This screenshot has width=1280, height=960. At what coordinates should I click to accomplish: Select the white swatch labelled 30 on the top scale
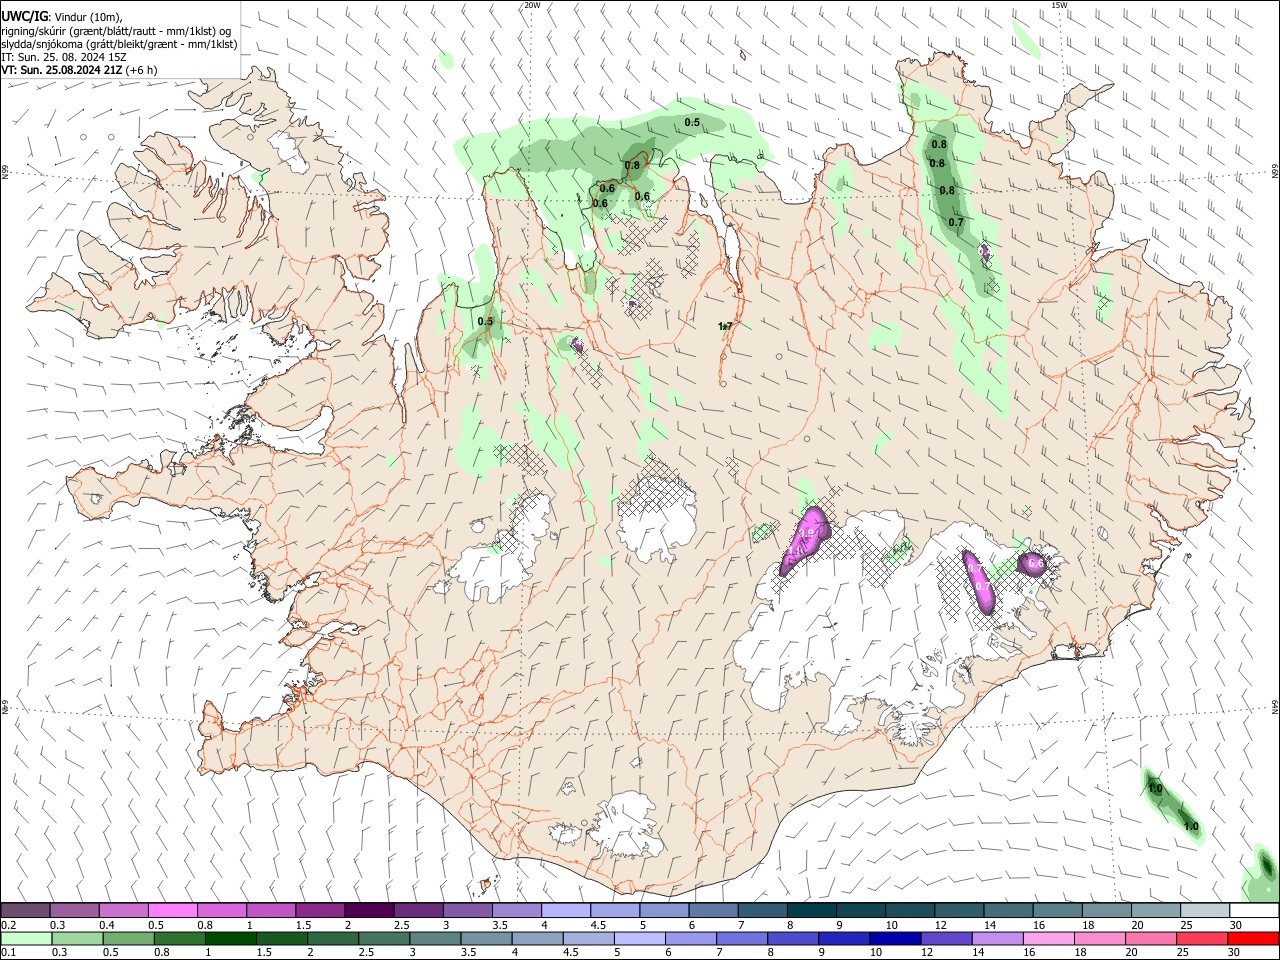pyautogui.click(x=1254, y=910)
